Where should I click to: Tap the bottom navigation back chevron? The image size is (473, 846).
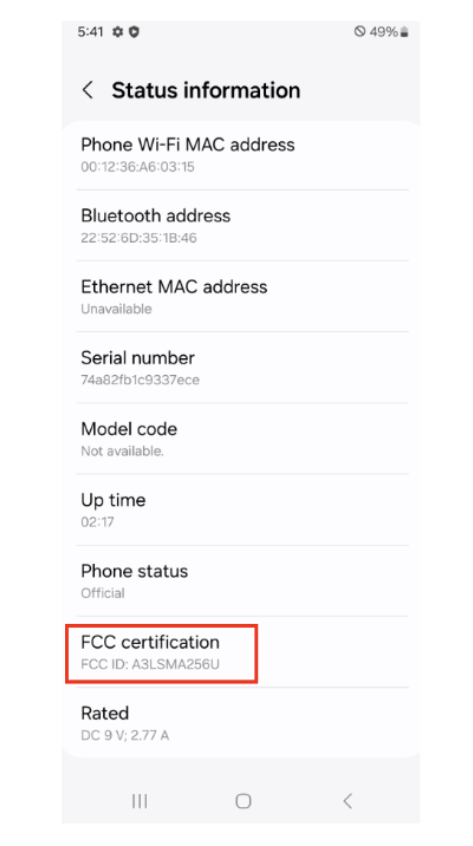(348, 801)
